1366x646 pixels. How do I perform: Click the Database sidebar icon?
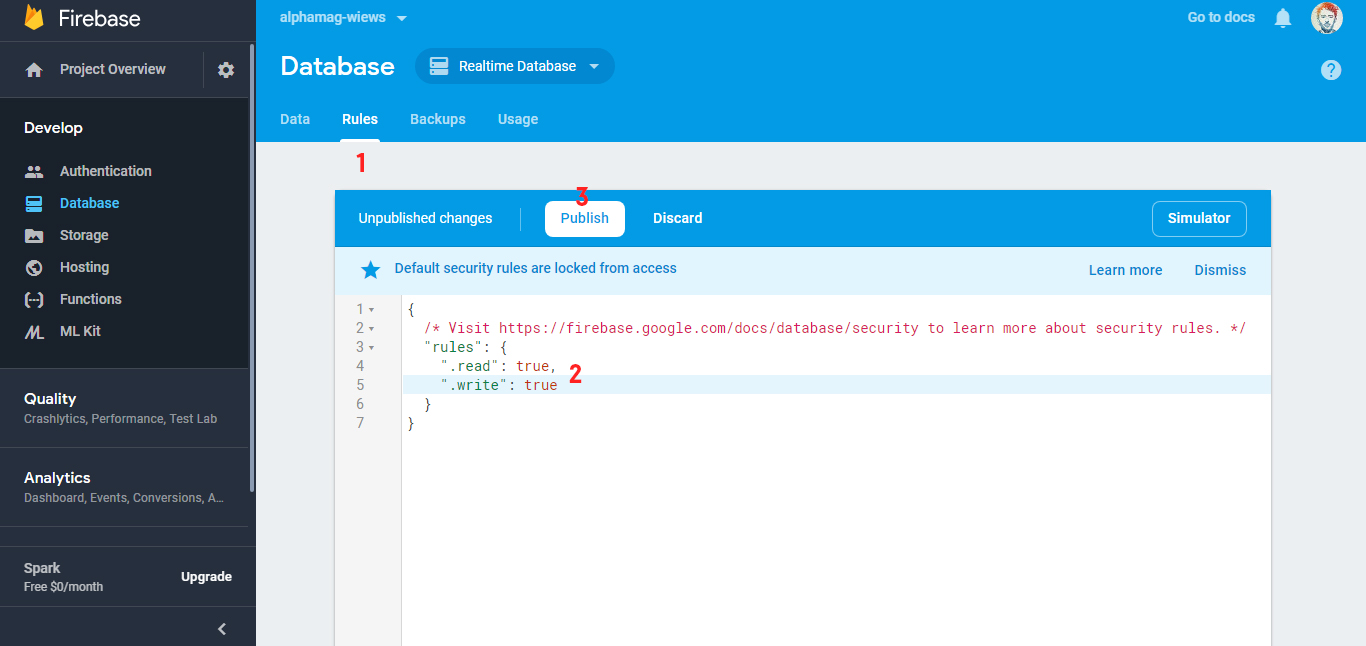click(x=34, y=203)
